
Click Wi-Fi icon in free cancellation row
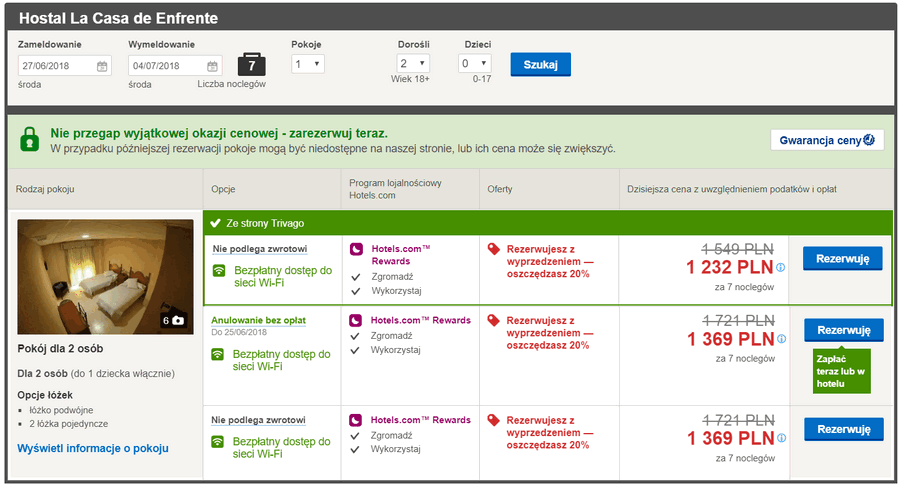coord(218,354)
